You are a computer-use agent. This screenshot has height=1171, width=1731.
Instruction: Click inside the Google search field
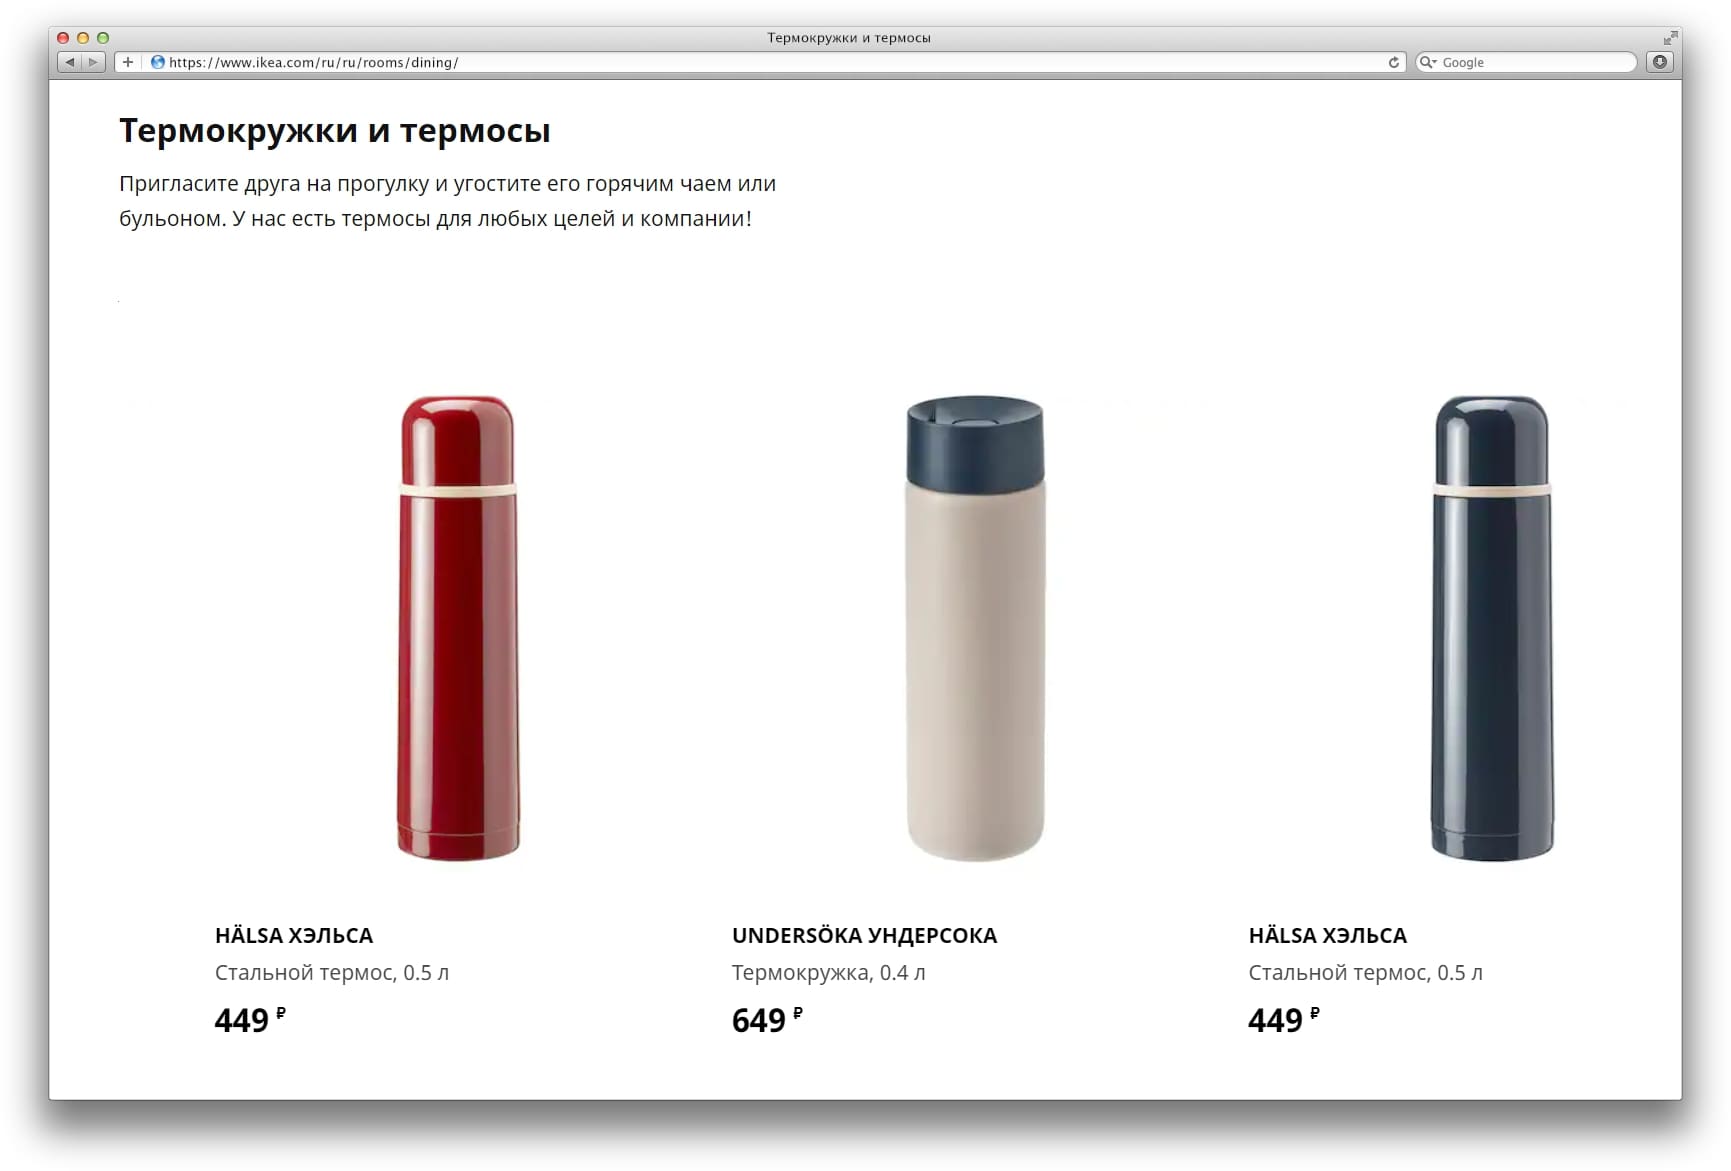1526,62
